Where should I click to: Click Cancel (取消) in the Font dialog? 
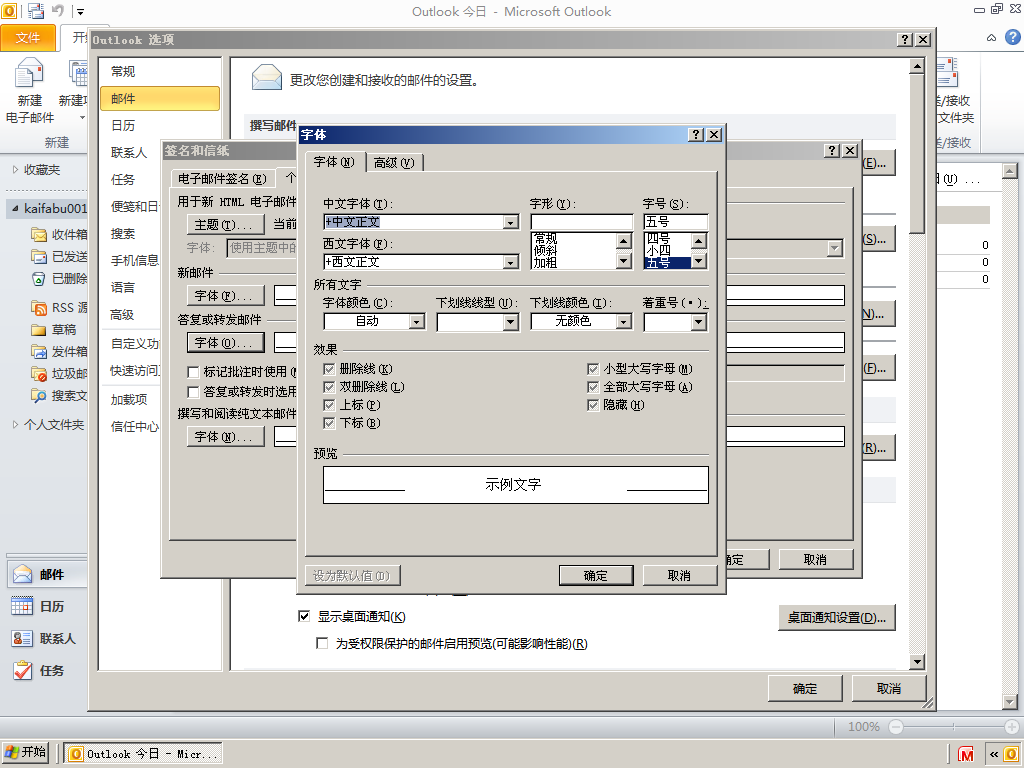tap(679, 575)
